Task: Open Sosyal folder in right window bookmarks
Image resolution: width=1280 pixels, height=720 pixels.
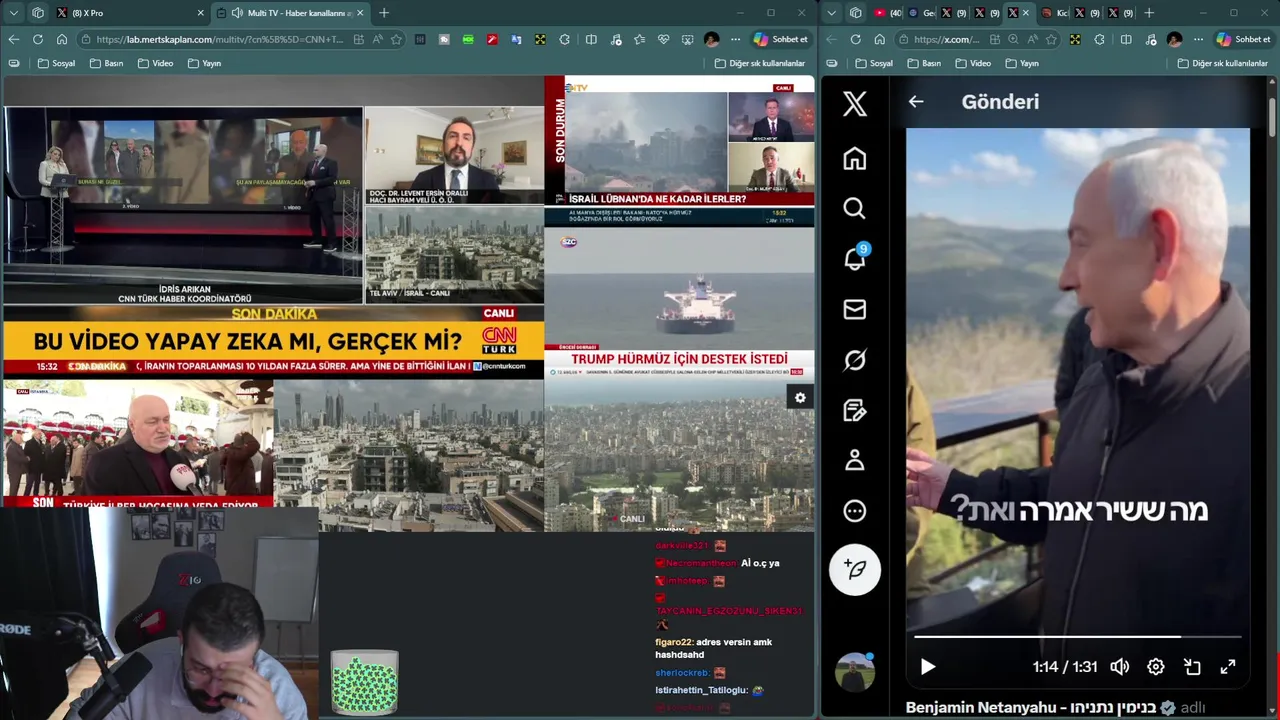Action: [x=874, y=63]
